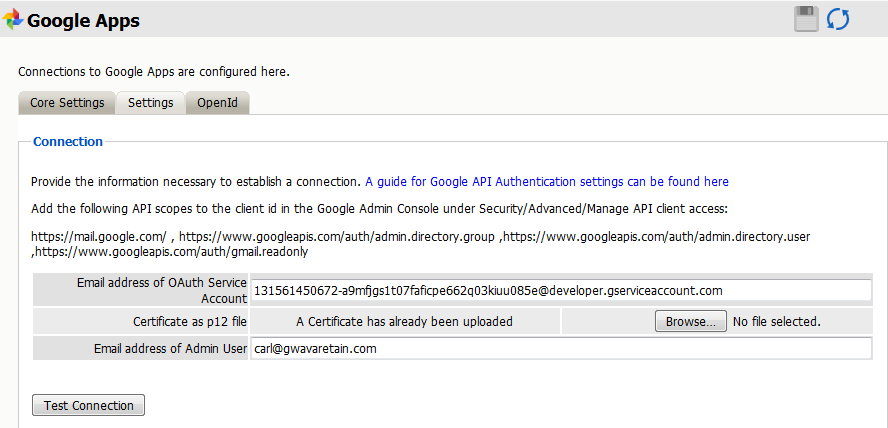Select the Settings tab
Viewport: 888px width, 428px height.
coord(150,103)
